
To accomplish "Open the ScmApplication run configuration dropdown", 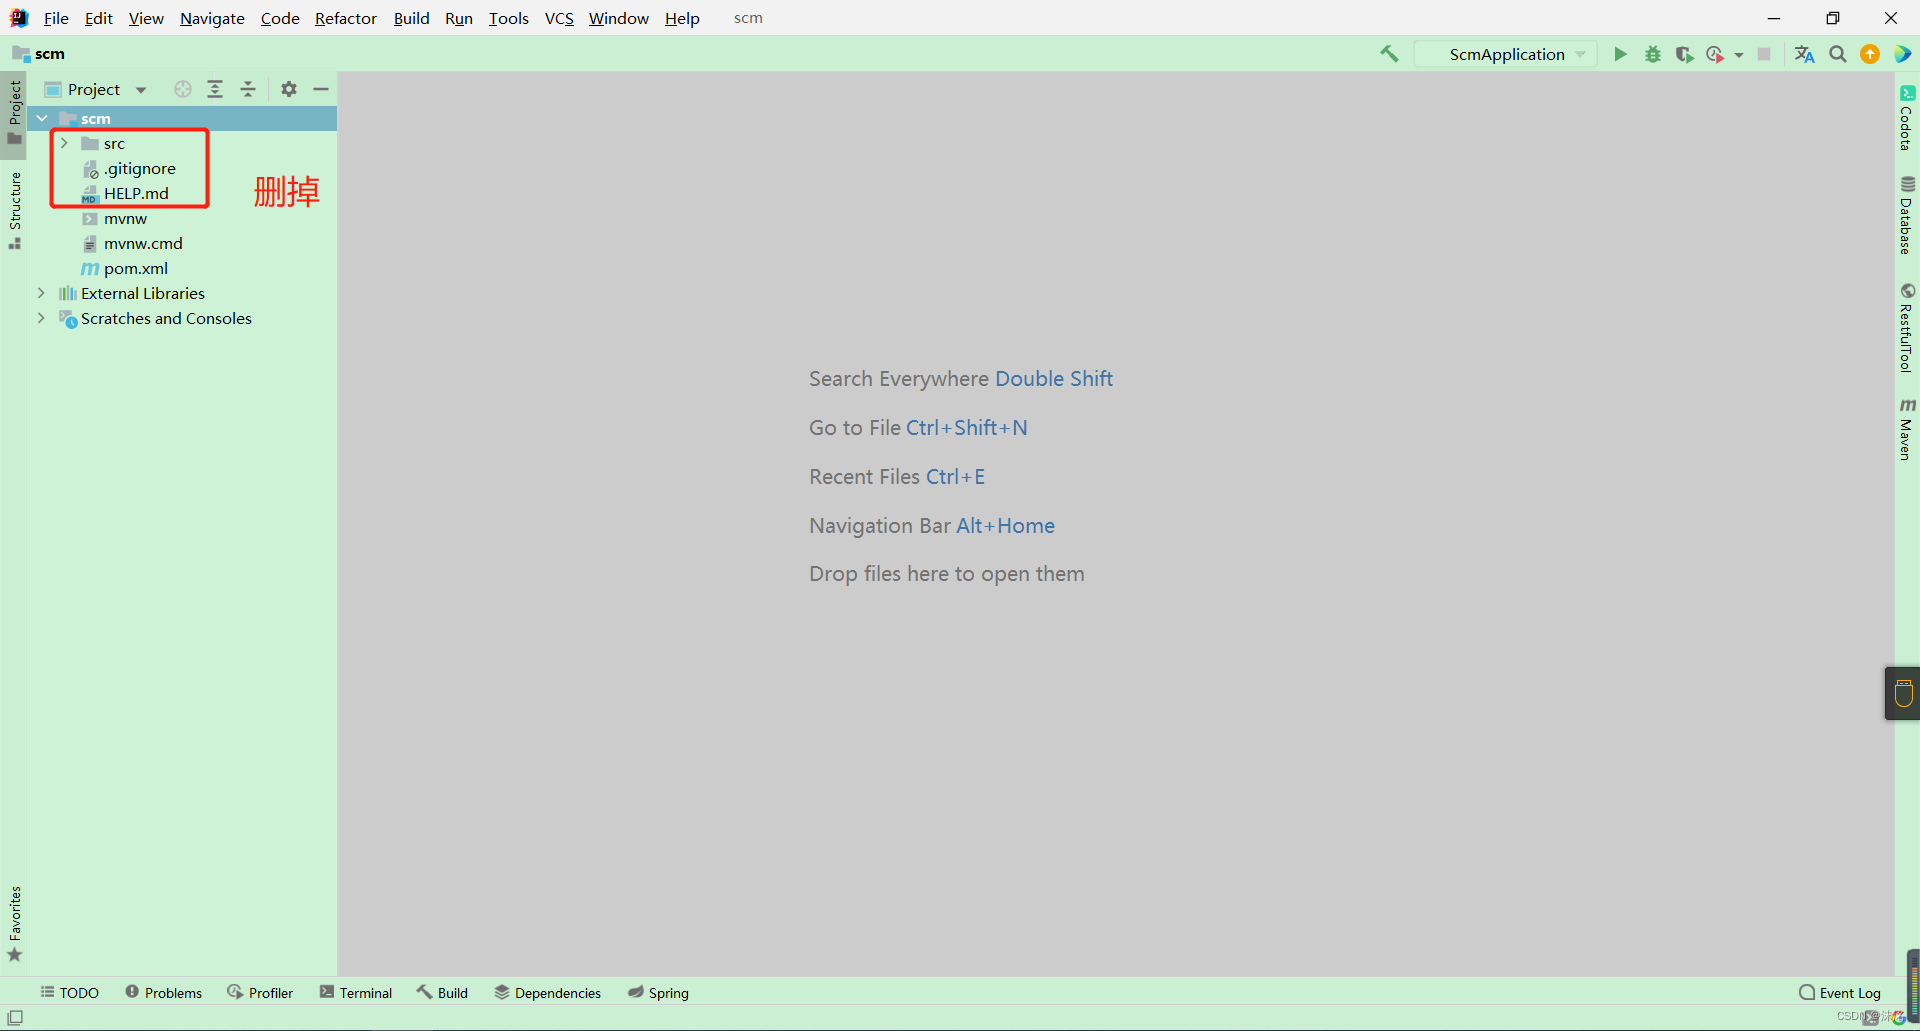I will tap(1506, 54).
